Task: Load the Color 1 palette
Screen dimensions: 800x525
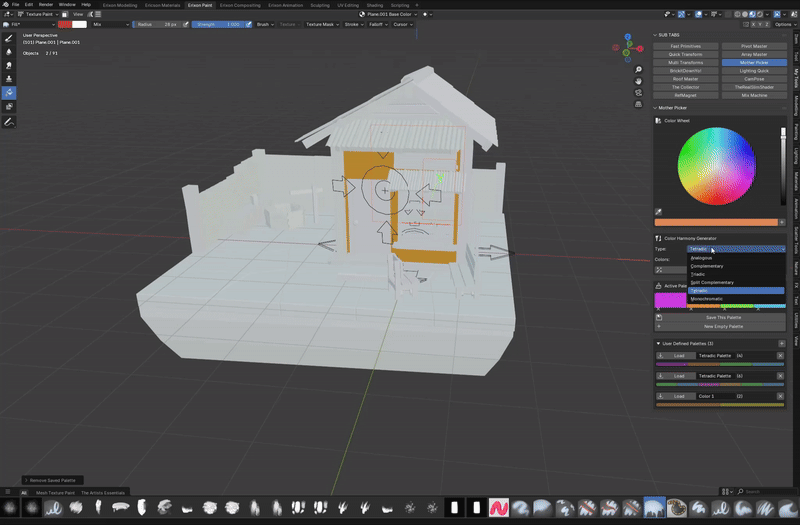Action: click(676, 396)
